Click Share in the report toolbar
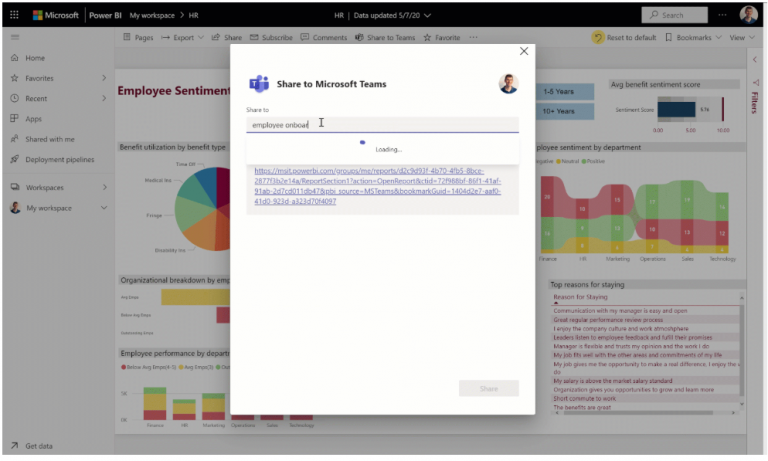Screen dimensions: 768x461 tap(227, 37)
